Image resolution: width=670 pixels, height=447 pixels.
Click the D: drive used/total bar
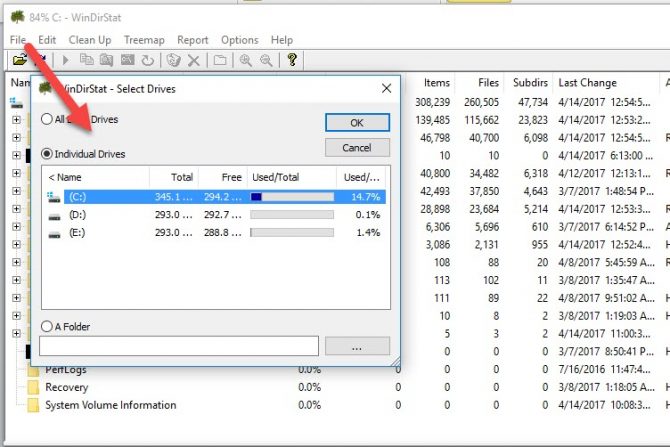[x=292, y=215]
